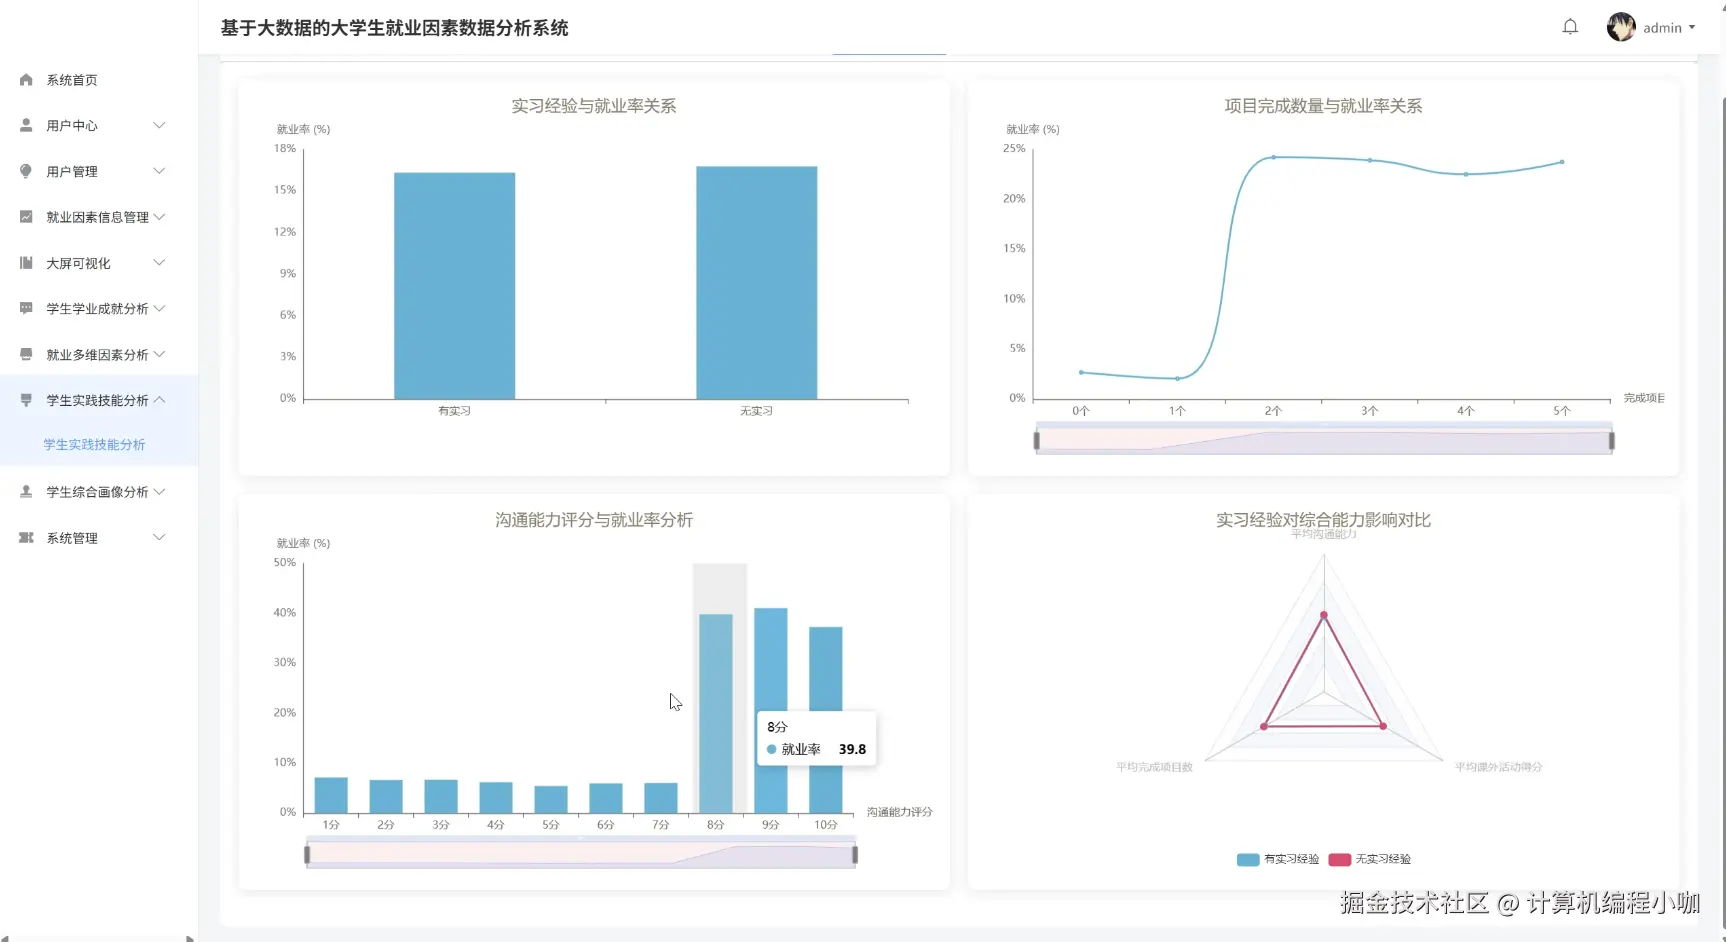Click the 平均课外活动得分 radar axis label
The height and width of the screenshot is (942, 1726).
(1498, 767)
